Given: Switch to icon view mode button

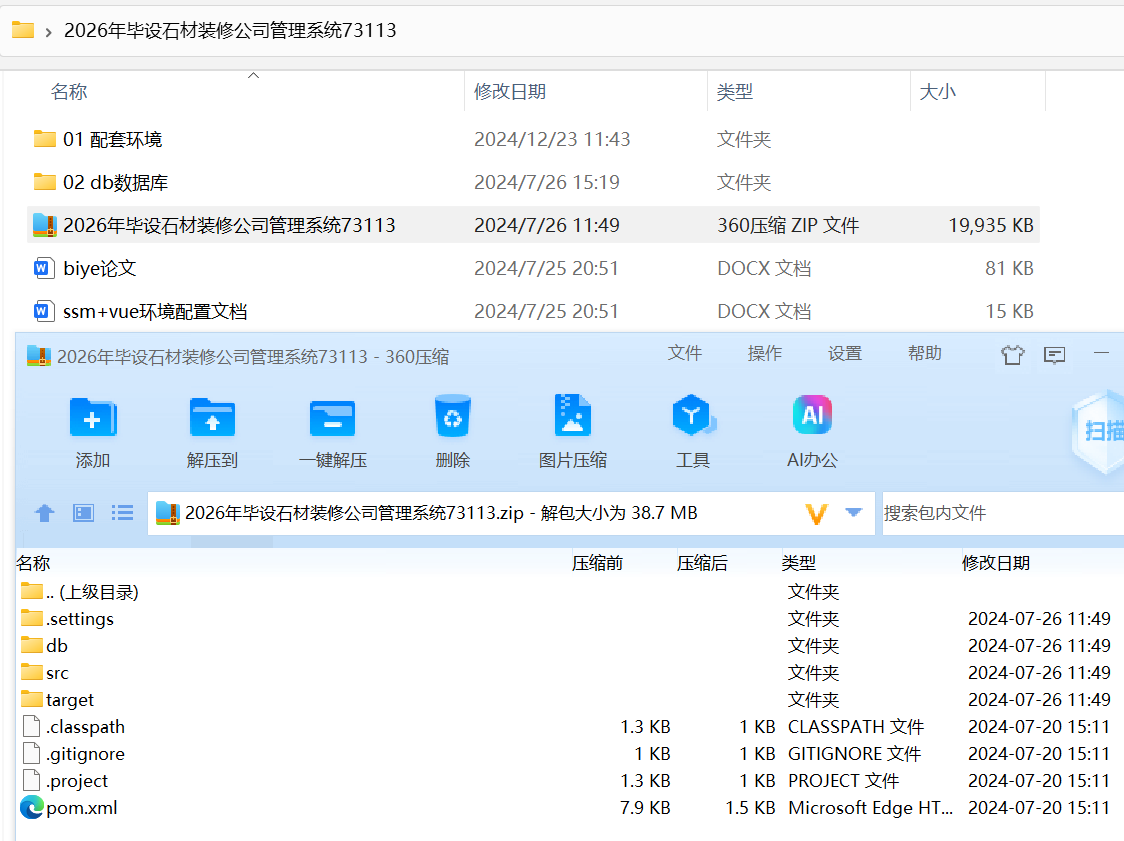Looking at the screenshot, I should click(83, 513).
